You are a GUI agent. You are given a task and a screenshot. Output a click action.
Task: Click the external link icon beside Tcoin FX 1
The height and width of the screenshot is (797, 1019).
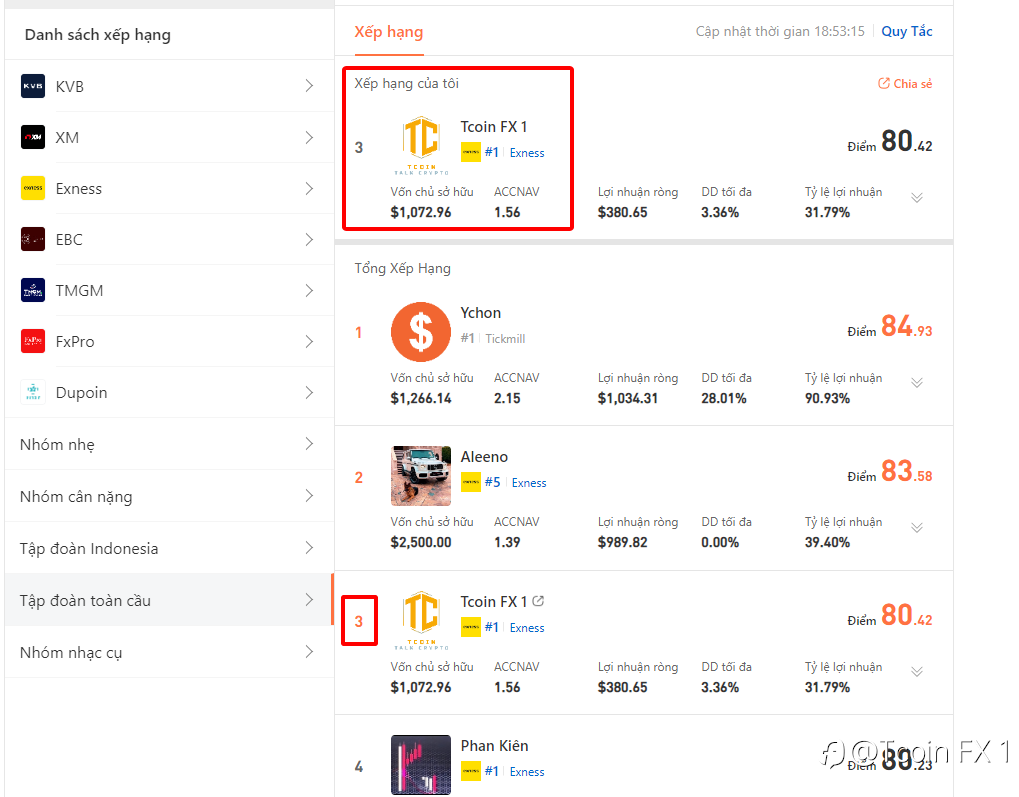538,601
